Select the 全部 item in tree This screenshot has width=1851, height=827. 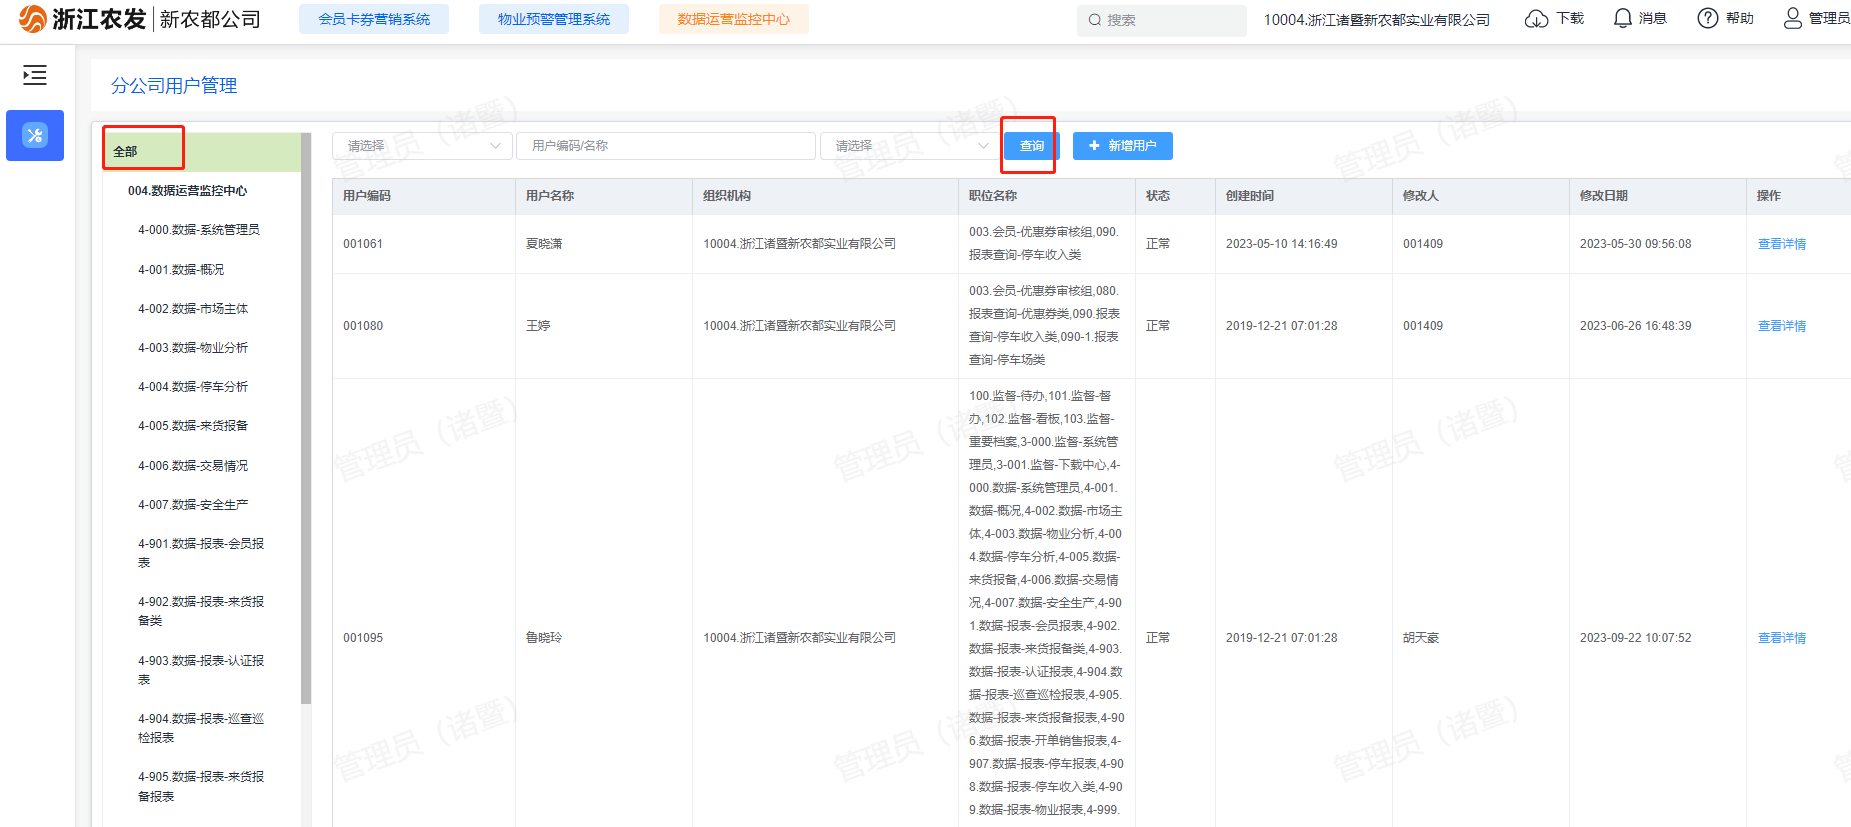[x=126, y=152]
